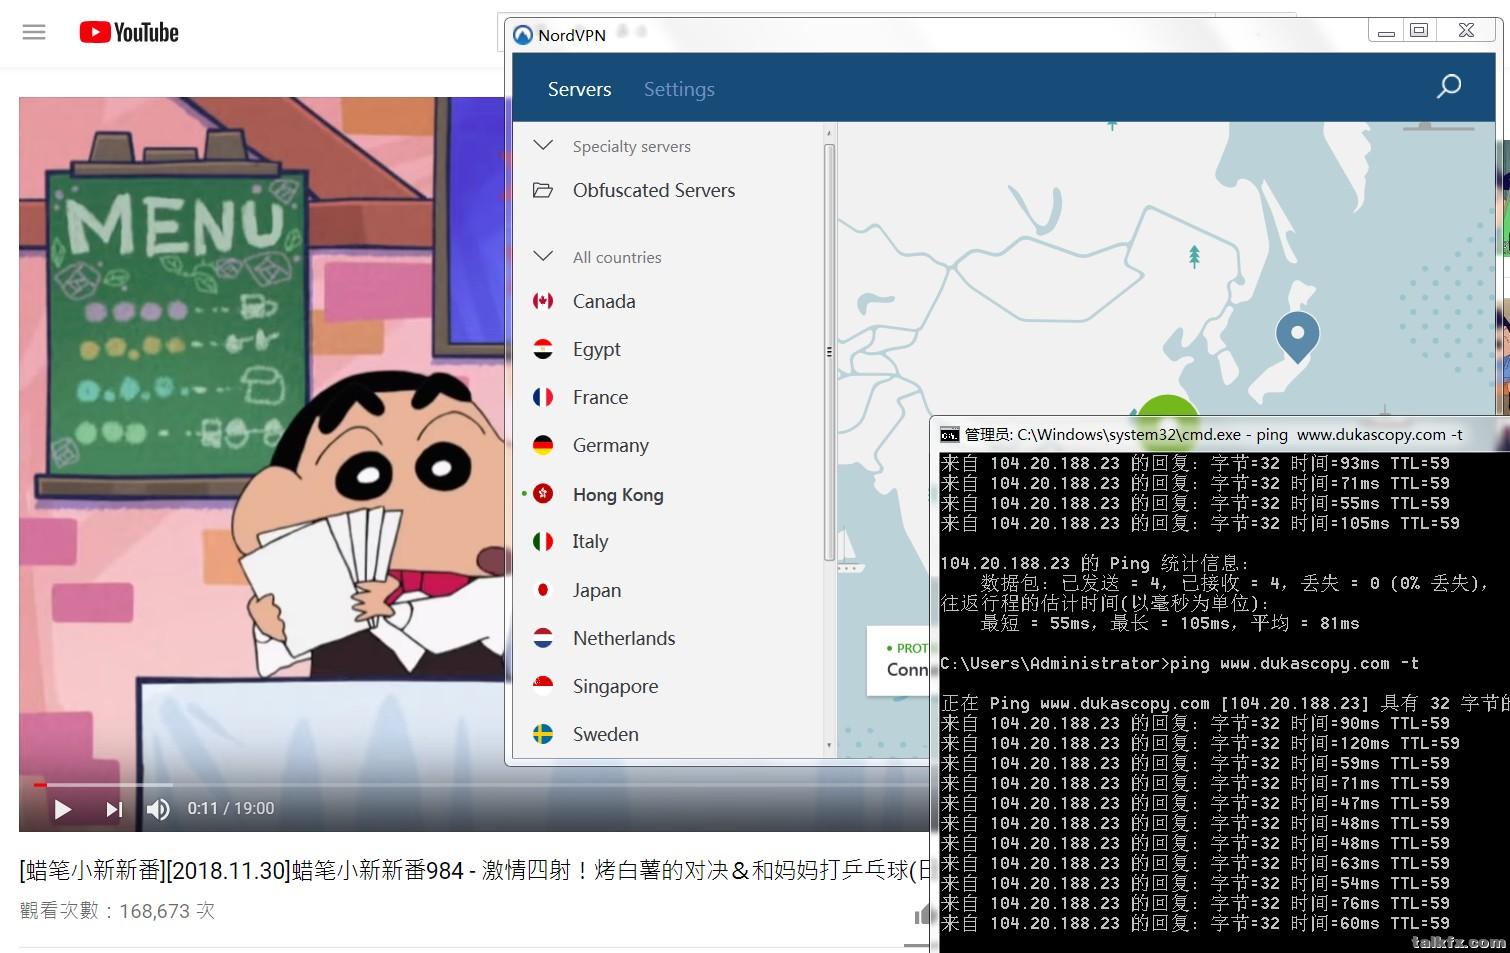
Task: Click the NordVPN connection status card
Action: 898,660
